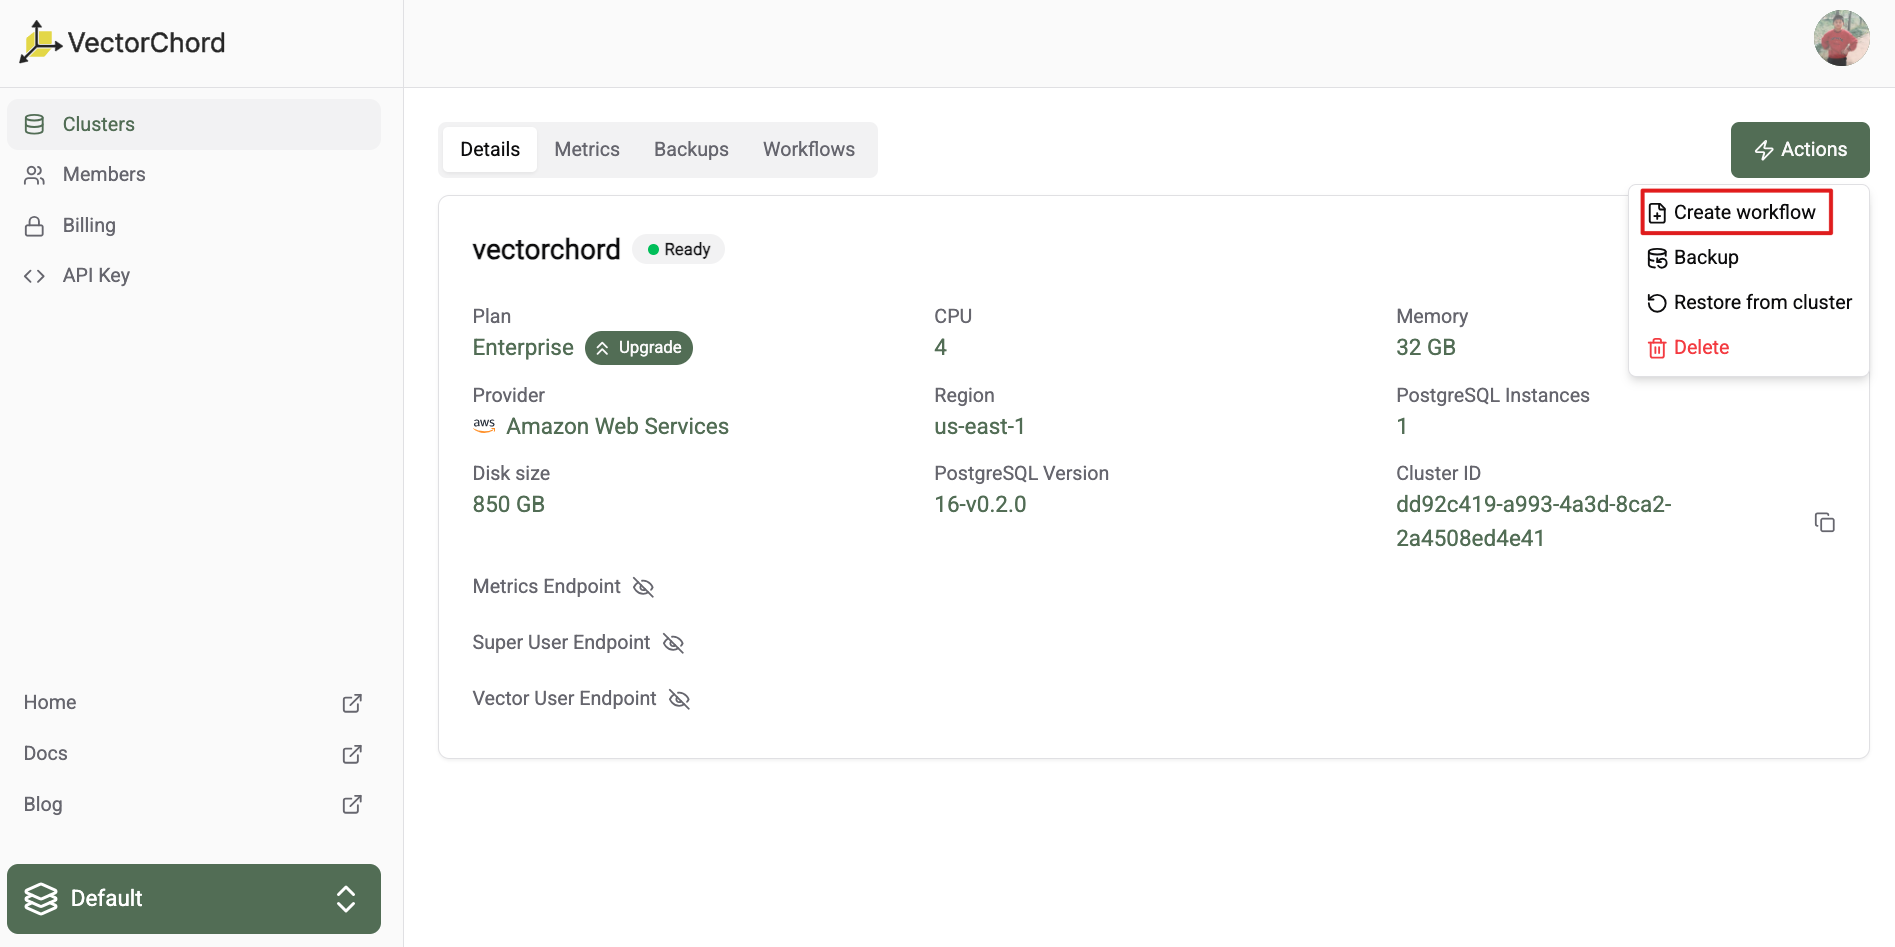The height and width of the screenshot is (947, 1895).
Task: Click the VectorChord logo icon
Action: 40,42
